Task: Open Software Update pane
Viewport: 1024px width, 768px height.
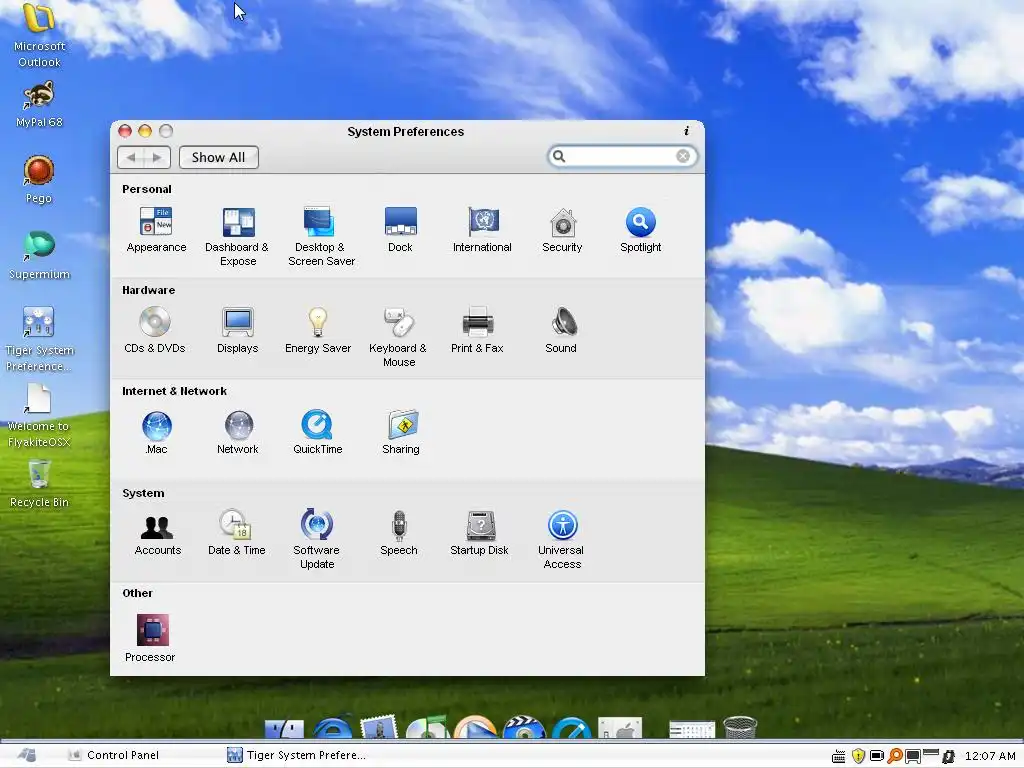Action: click(317, 539)
